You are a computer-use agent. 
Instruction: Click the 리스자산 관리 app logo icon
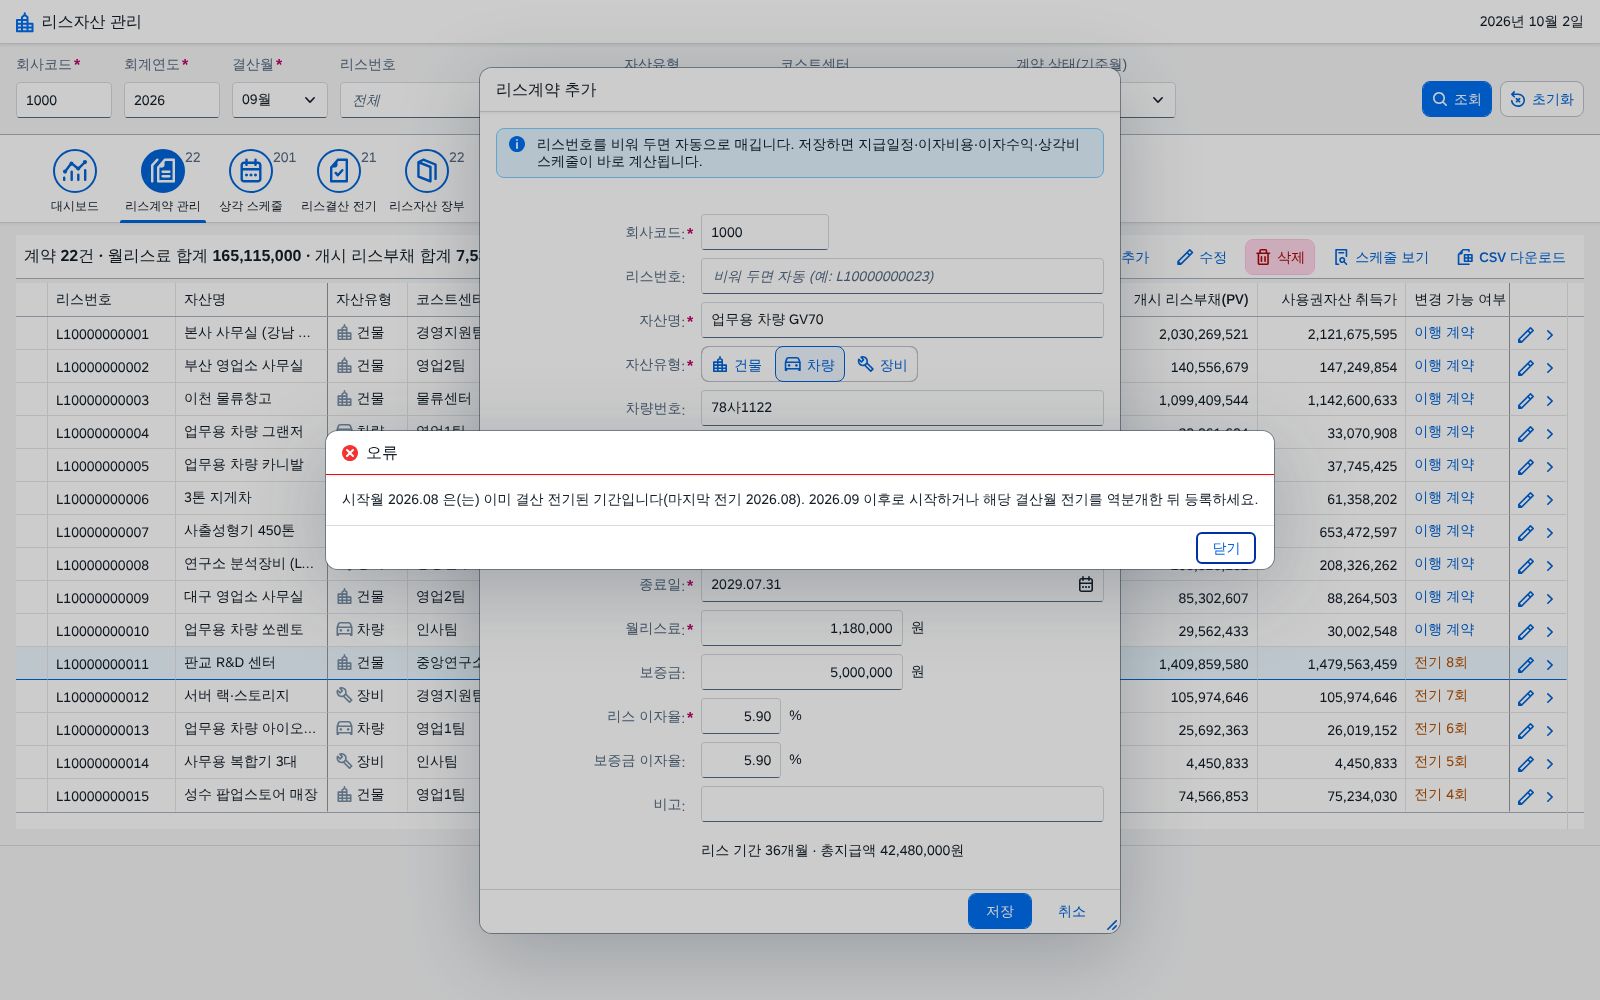point(25,22)
